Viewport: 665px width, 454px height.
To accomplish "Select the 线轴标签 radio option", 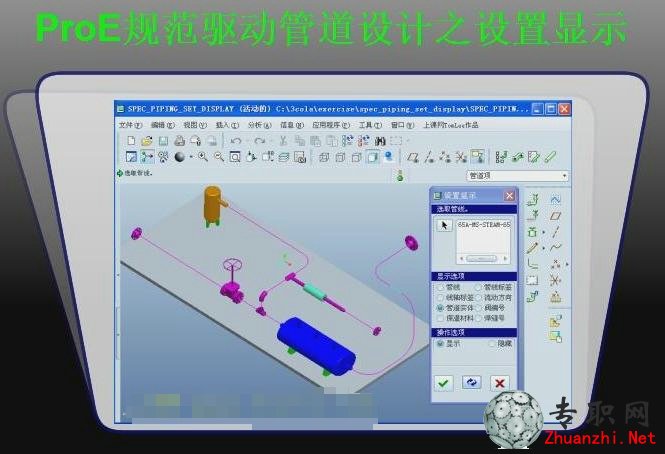I will point(440,297).
